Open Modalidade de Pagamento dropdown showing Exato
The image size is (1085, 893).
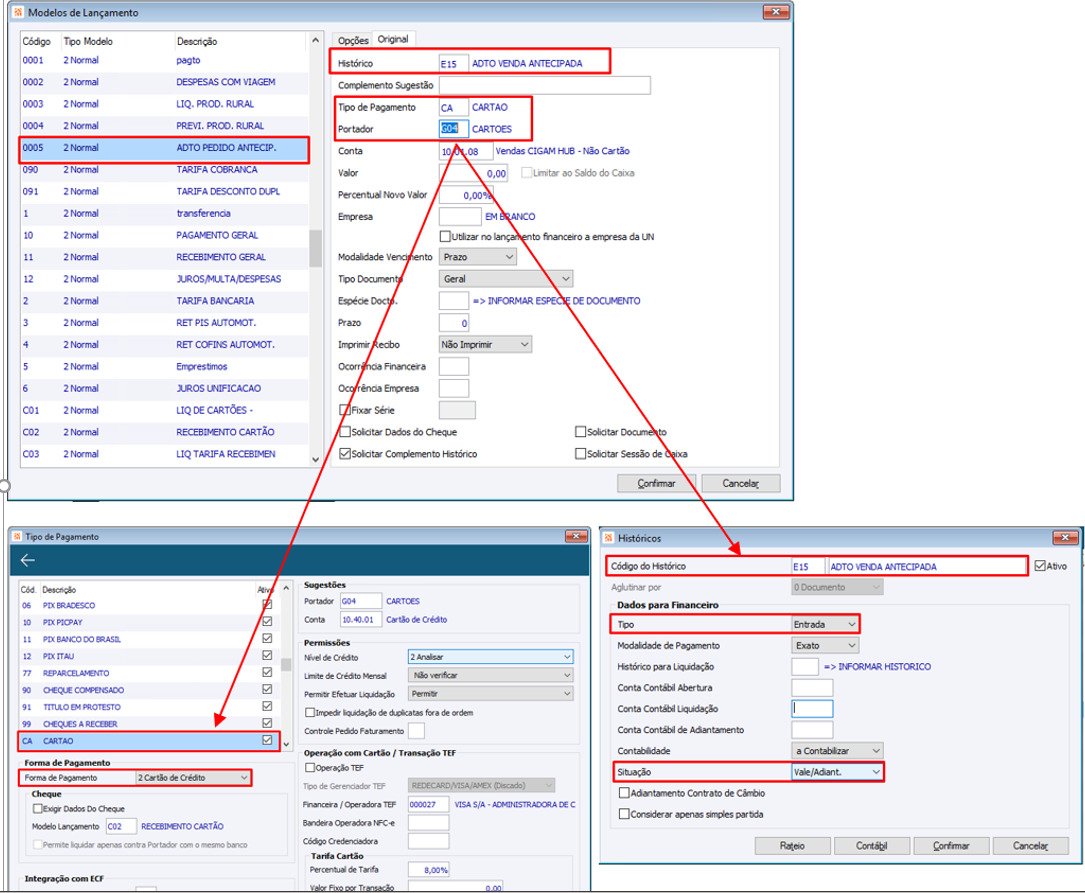click(x=825, y=645)
